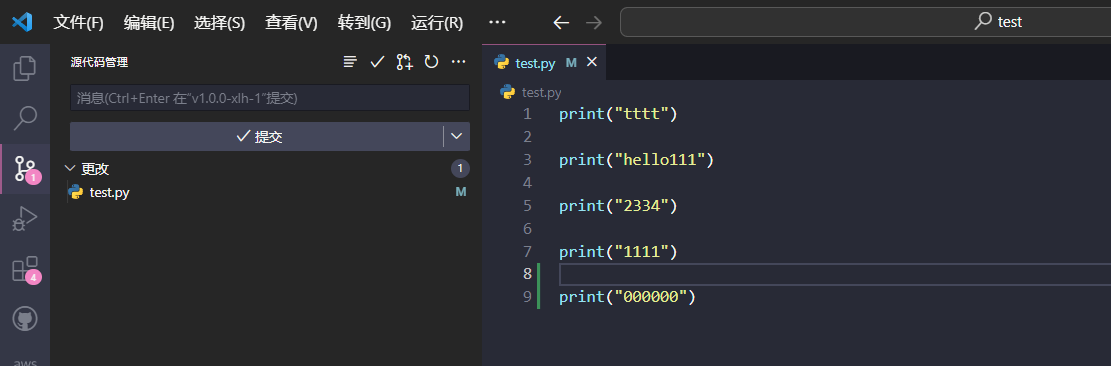Screen dimensions: 1111x366
Task: Open the 文件(F) menu
Action: (79, 23)
